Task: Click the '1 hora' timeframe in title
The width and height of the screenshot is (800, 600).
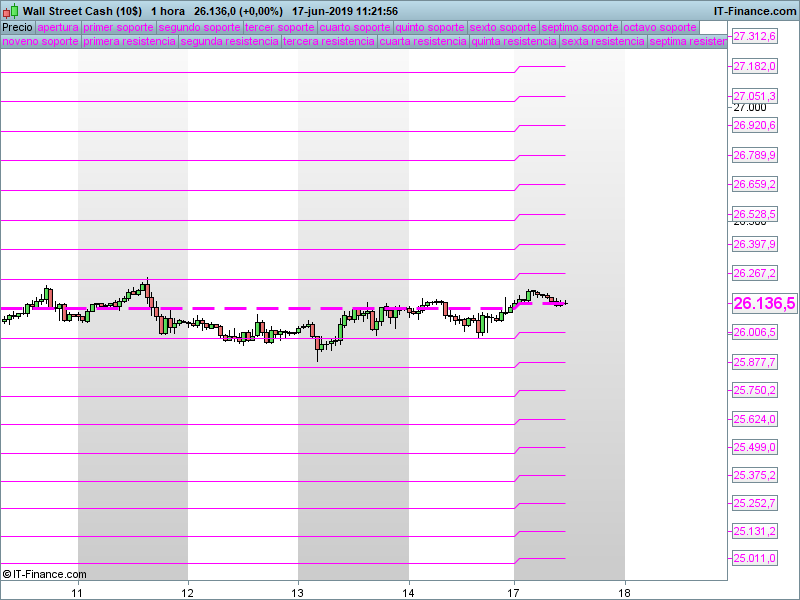Action: click(x=168, y=11)
